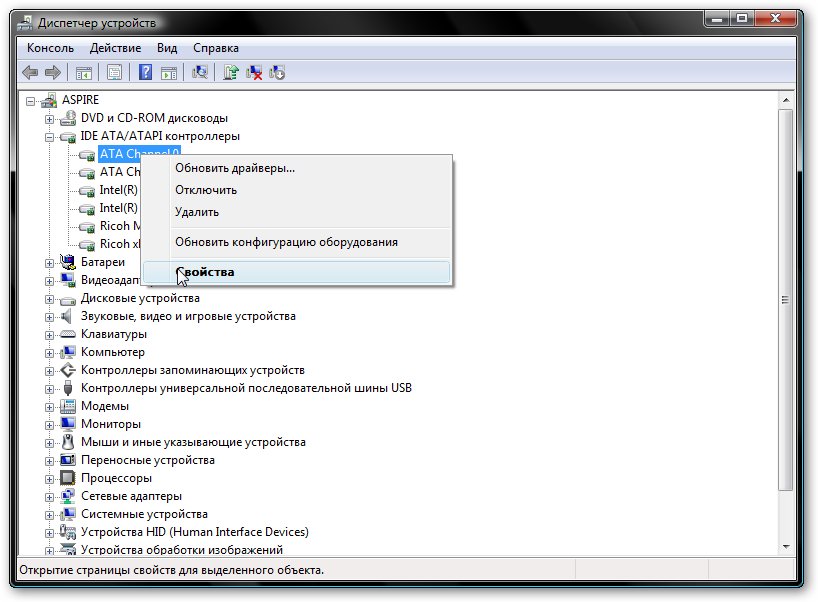The width and height of the screenshot is (818, 602).
Task: Minimize the Диспетчер устройств window
Action: tap(717, 19)
